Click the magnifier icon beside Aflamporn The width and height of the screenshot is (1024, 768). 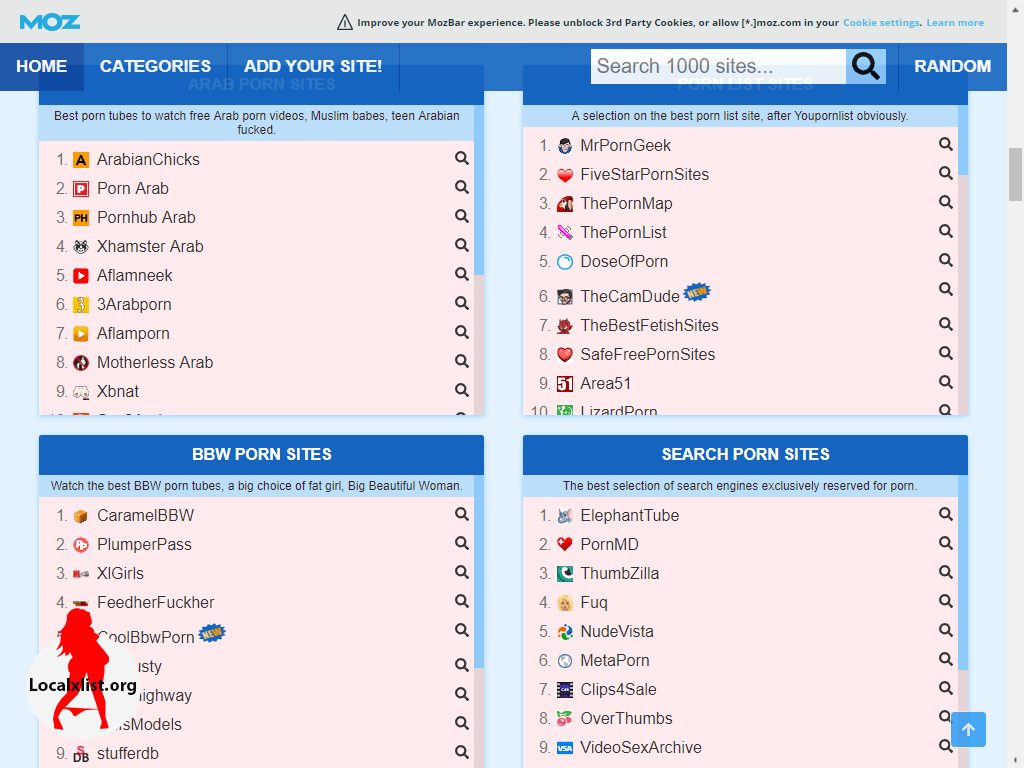tap(462, 332)
